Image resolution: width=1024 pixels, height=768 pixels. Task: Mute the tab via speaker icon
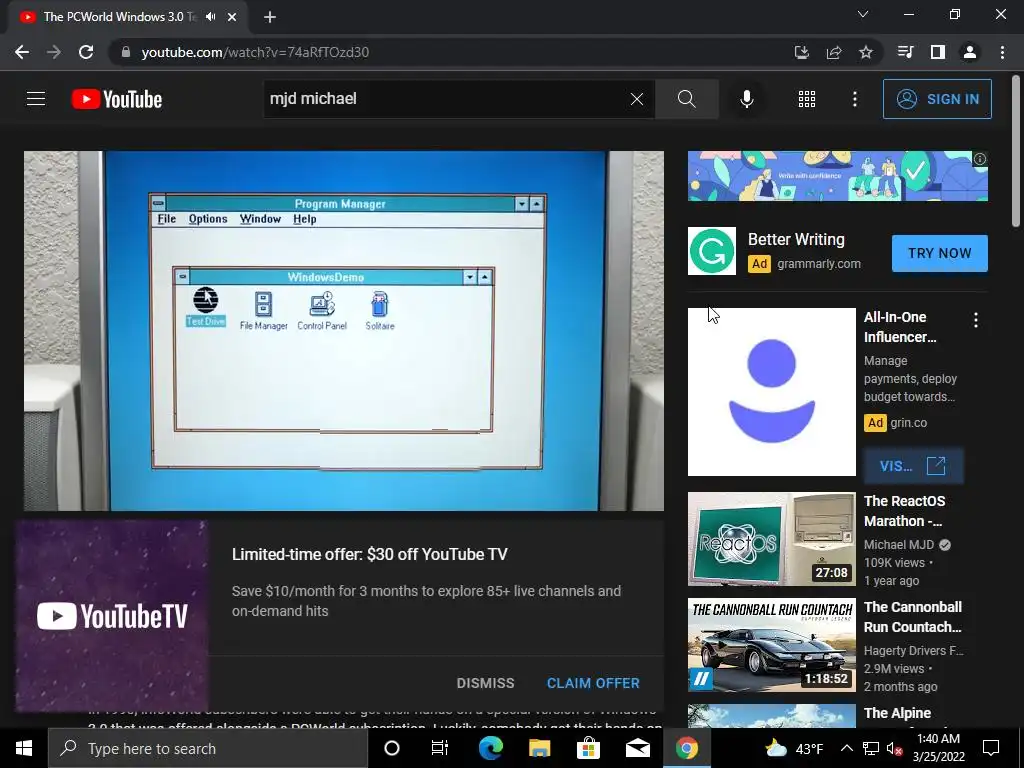point(210,17)
